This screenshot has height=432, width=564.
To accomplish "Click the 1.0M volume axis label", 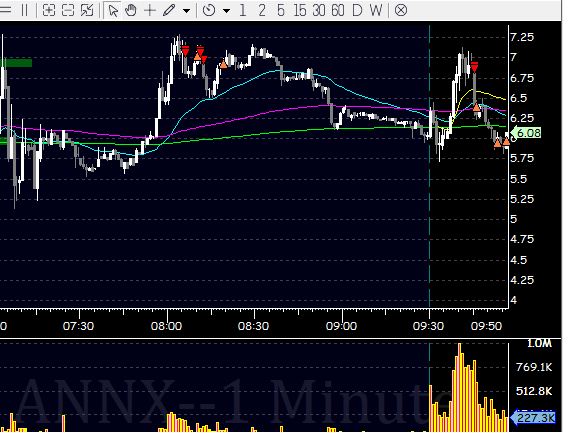I will pos(539,344).
